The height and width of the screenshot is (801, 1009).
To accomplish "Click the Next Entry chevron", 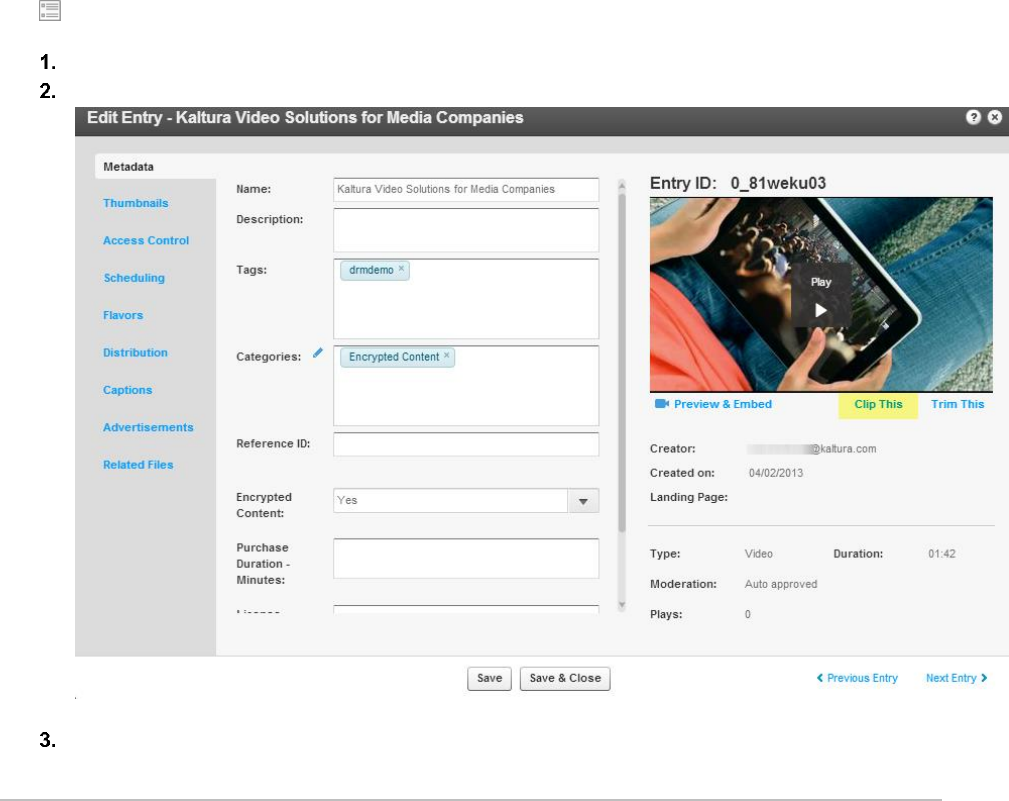I will pyautogui.click(x=984, y=677).
